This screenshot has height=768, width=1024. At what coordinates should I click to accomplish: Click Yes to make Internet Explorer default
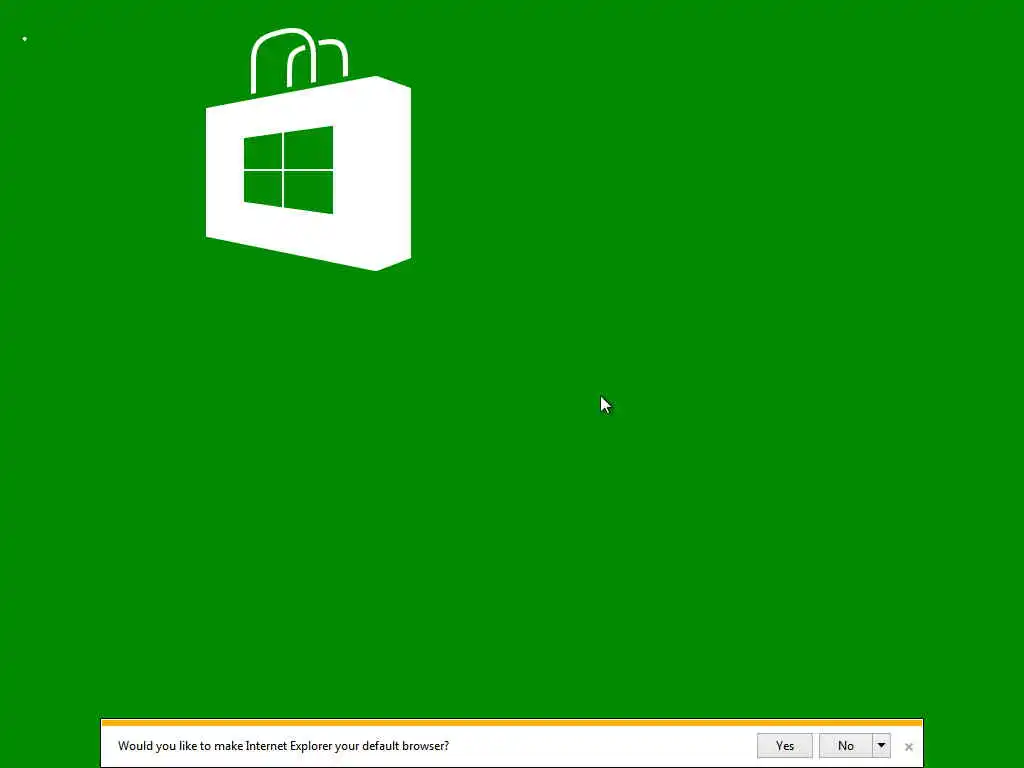[784, 746]
